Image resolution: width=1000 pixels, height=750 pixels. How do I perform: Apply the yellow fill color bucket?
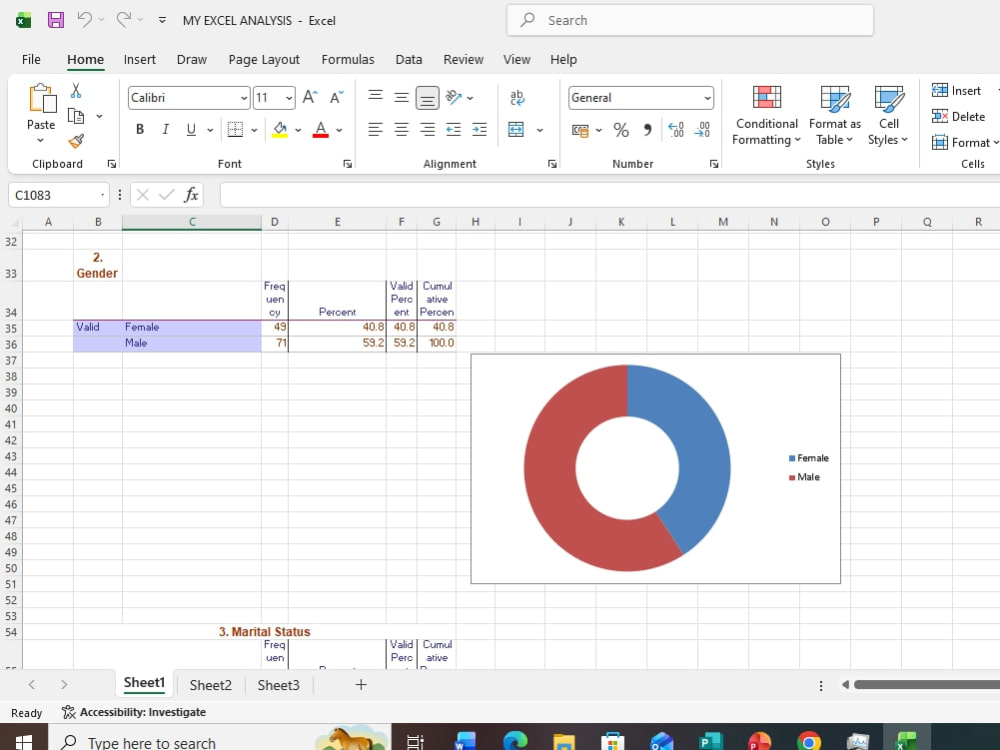click(x=280, y=129)
